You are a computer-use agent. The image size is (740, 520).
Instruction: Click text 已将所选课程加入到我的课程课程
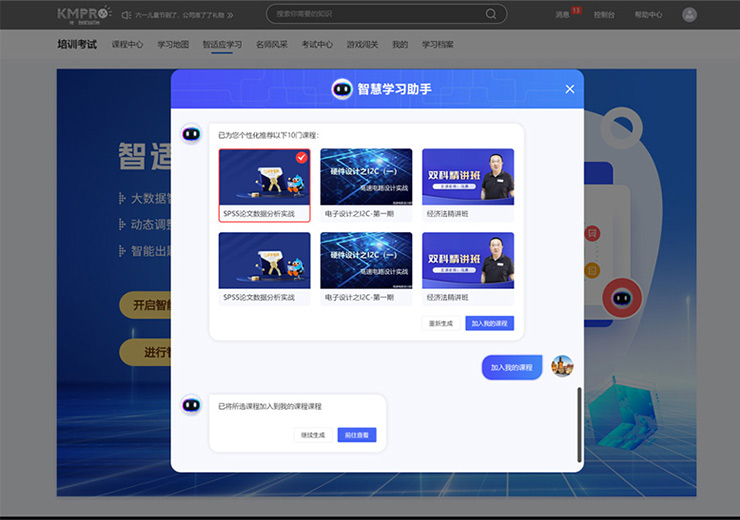270,406
